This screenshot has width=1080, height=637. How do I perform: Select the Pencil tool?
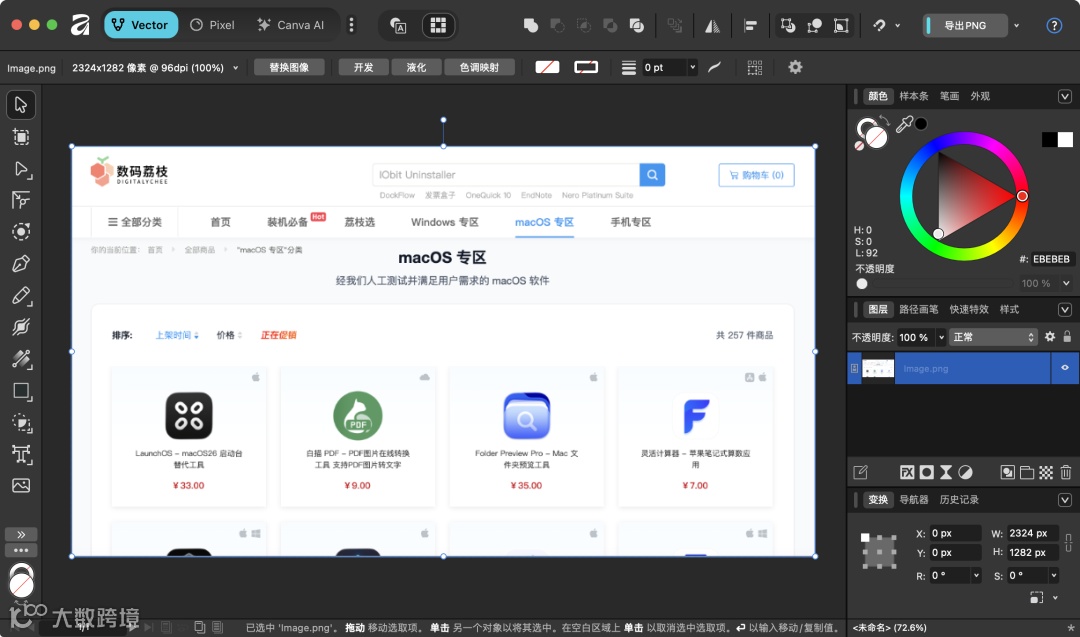coord(21,295)
